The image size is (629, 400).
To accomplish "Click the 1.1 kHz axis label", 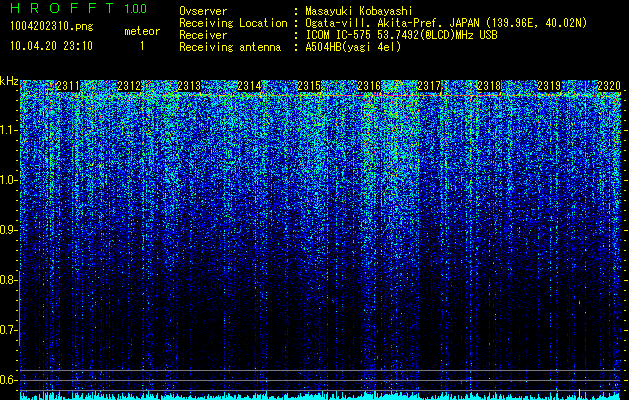I will click(x=8, y=130).
